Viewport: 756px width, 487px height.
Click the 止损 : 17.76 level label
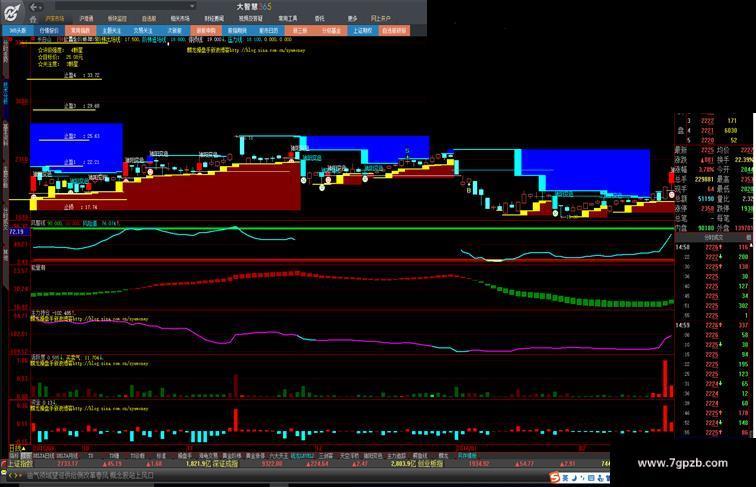pos(81,207)
